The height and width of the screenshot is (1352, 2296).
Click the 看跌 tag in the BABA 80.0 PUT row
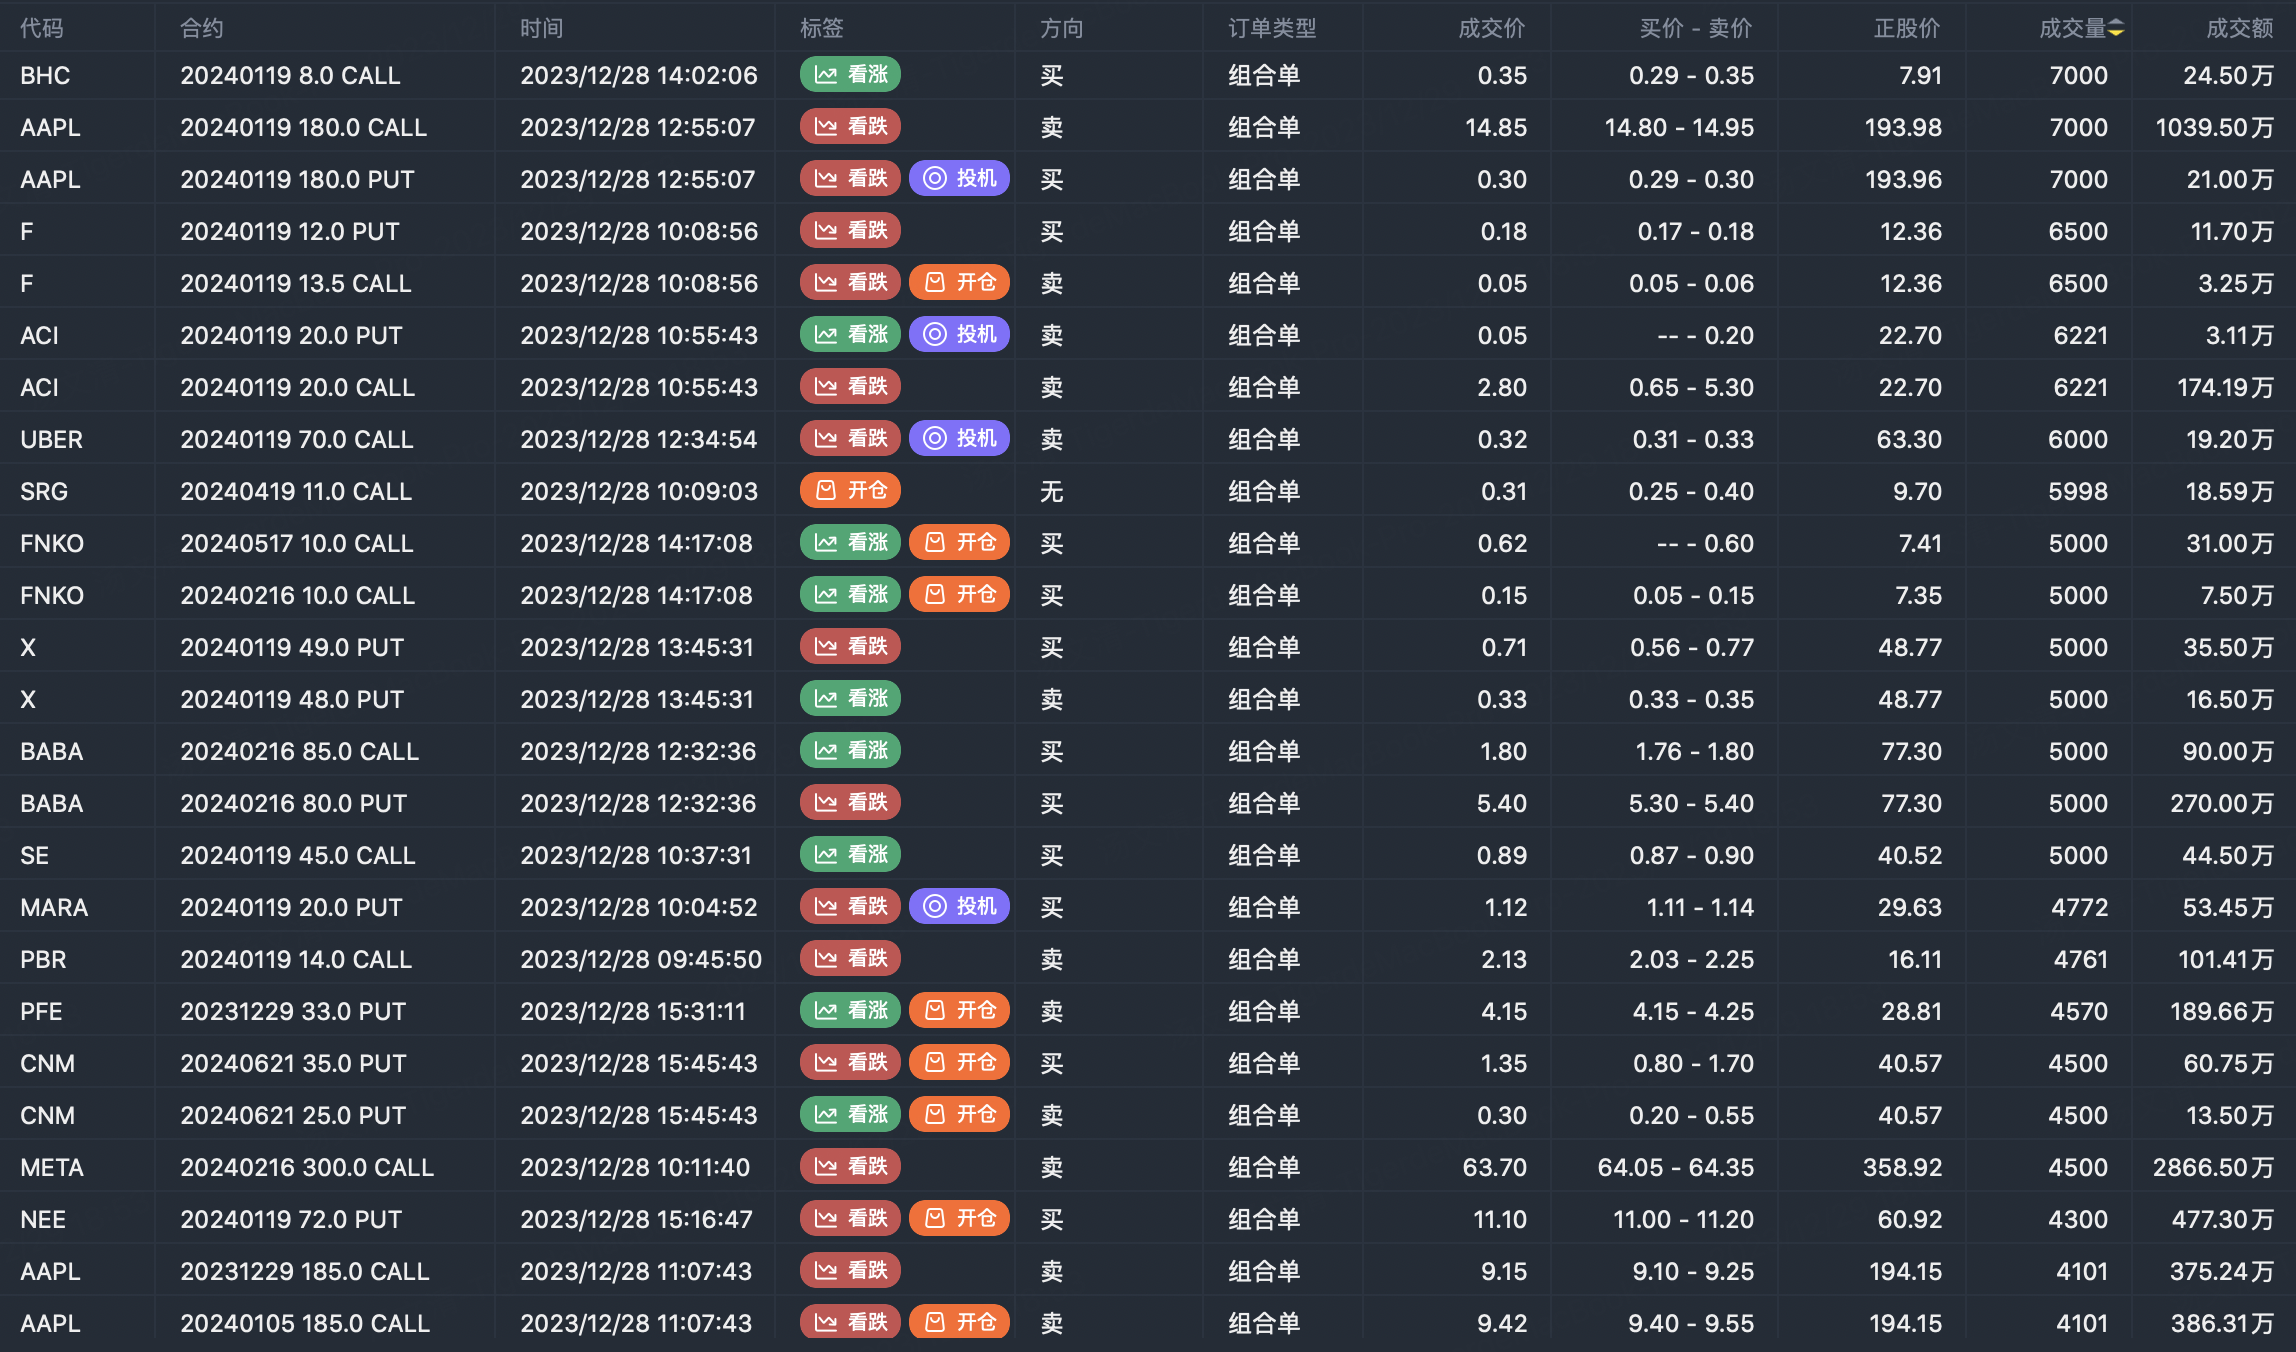point(850,803)
